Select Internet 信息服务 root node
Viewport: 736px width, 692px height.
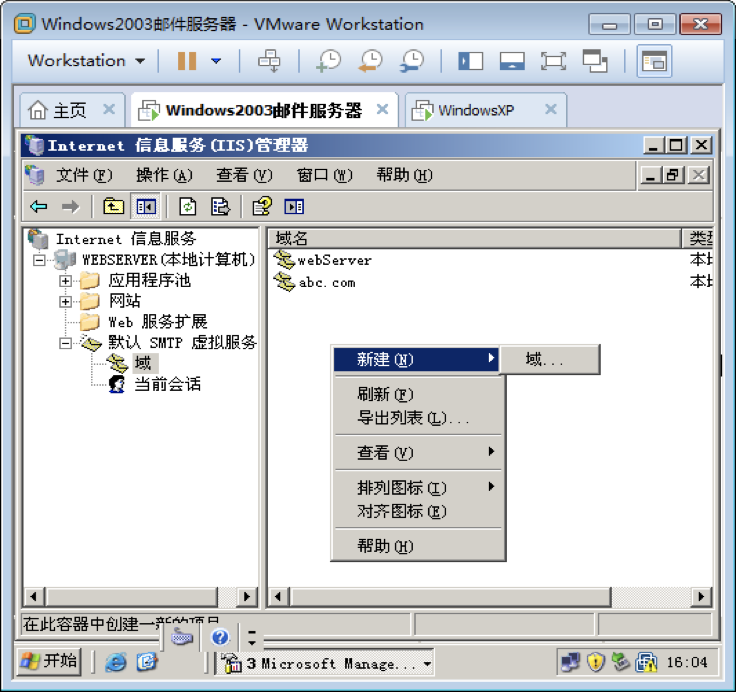(126, 239)
